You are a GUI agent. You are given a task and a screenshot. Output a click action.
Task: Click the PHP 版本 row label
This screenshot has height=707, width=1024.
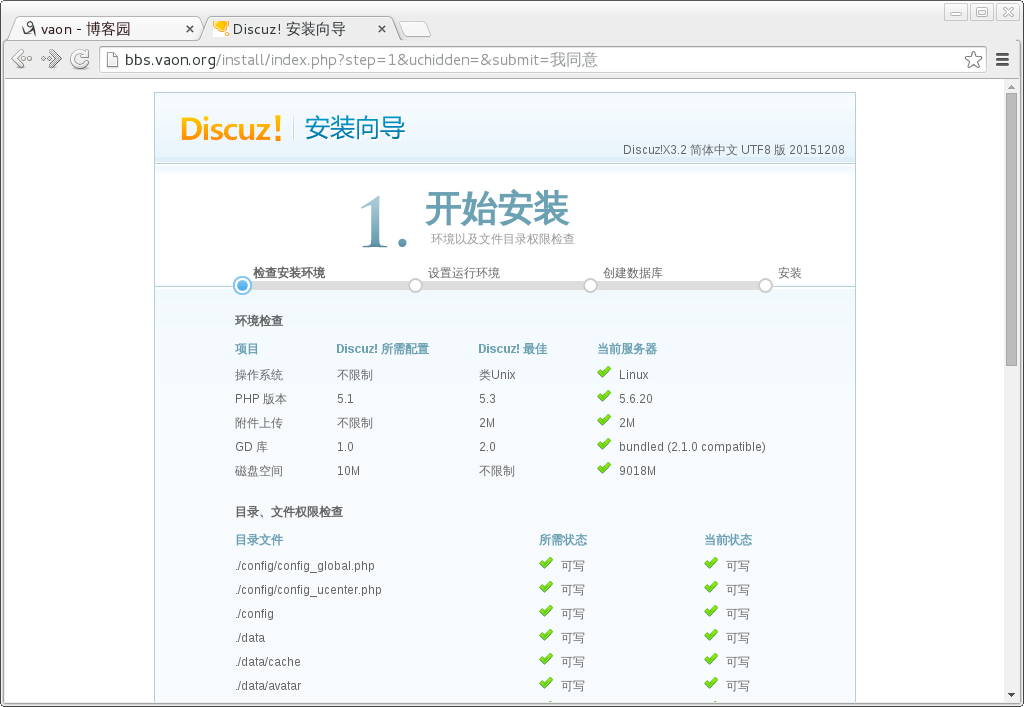click(261, 399)
